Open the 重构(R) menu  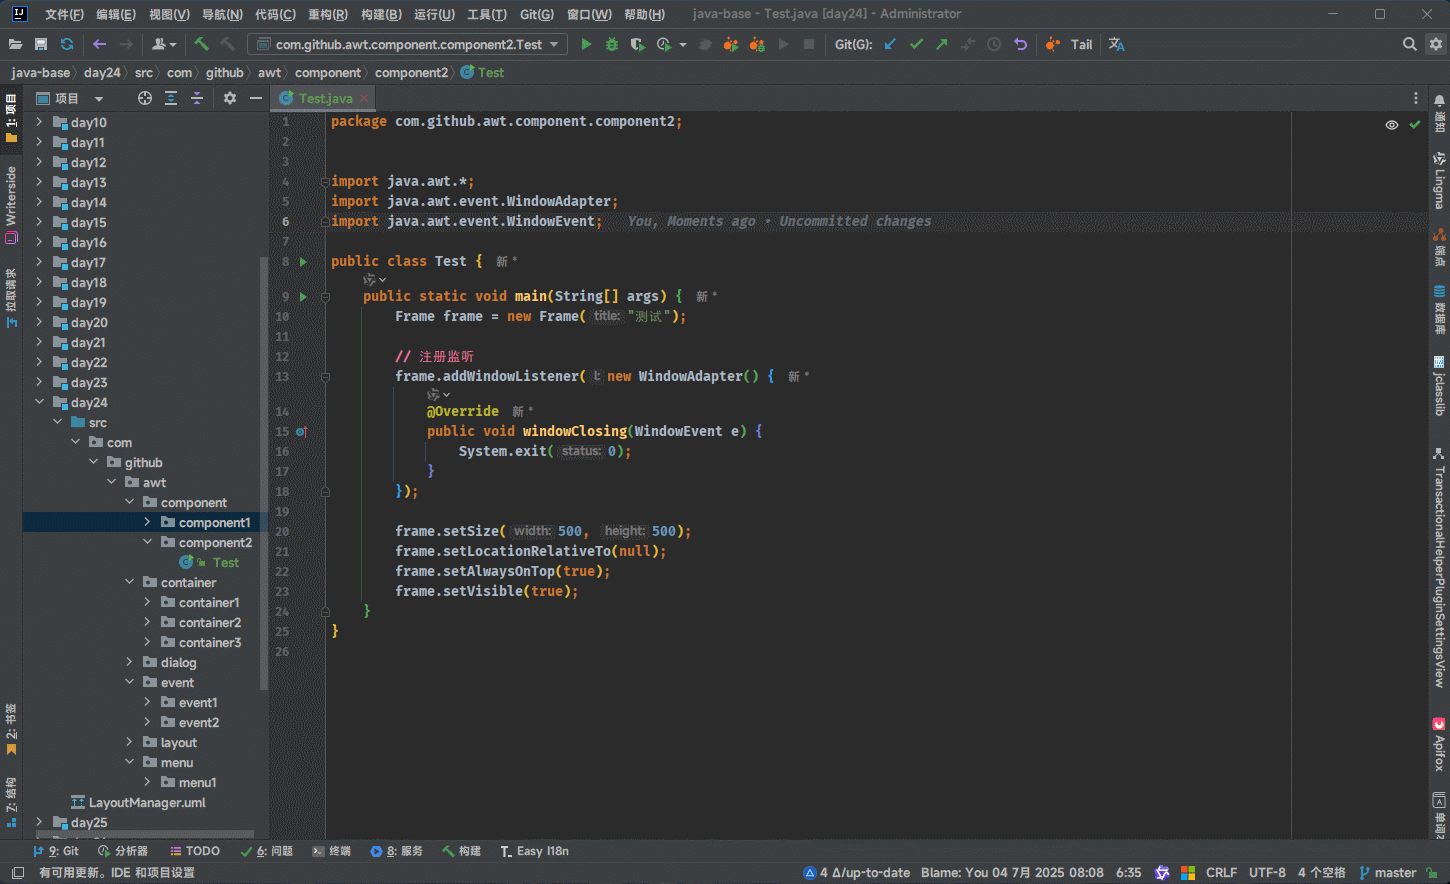[x=327, y=14]
